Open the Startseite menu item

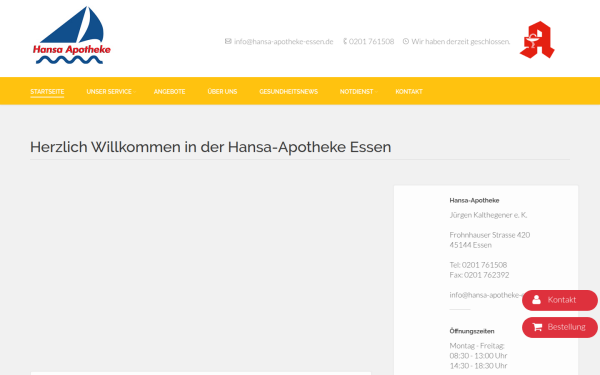coord(47,91)
